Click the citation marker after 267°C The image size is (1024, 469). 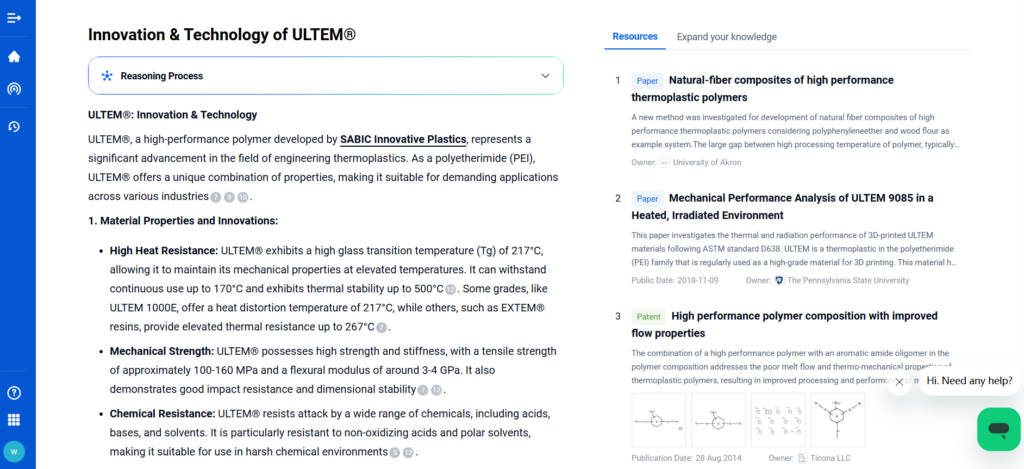pos(381,327)
